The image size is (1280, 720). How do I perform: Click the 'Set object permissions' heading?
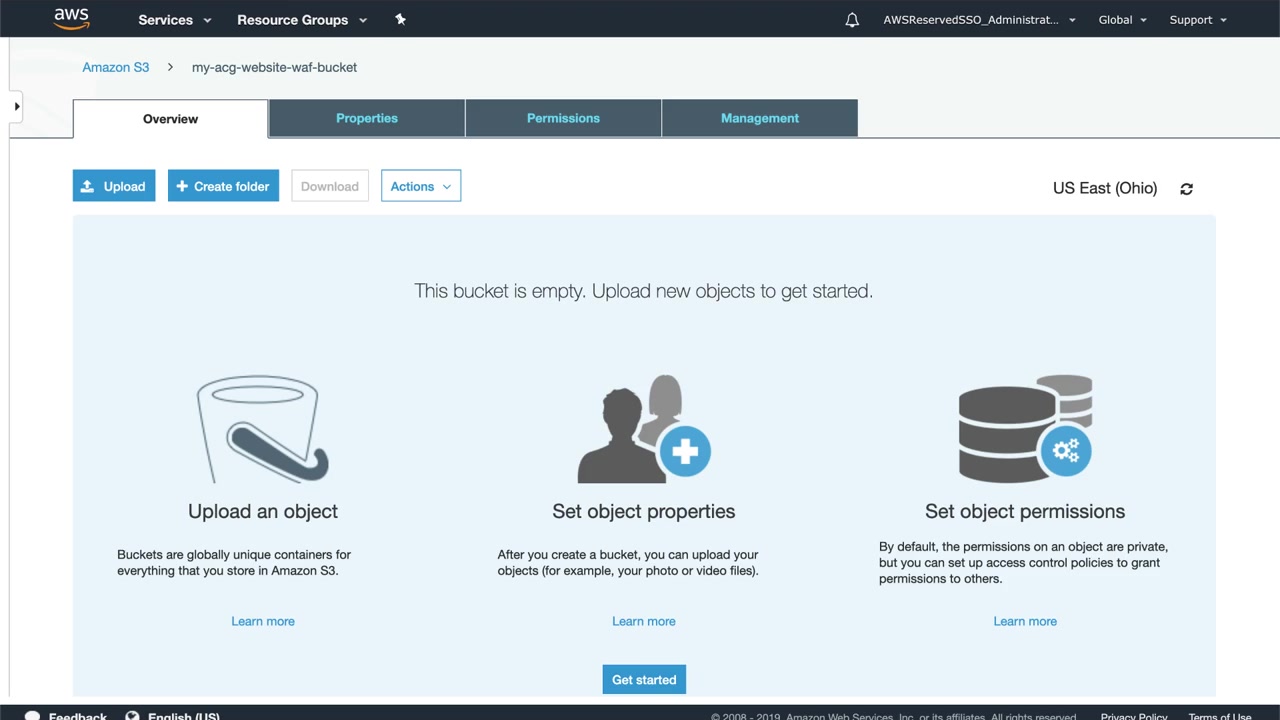(1025, 511)
